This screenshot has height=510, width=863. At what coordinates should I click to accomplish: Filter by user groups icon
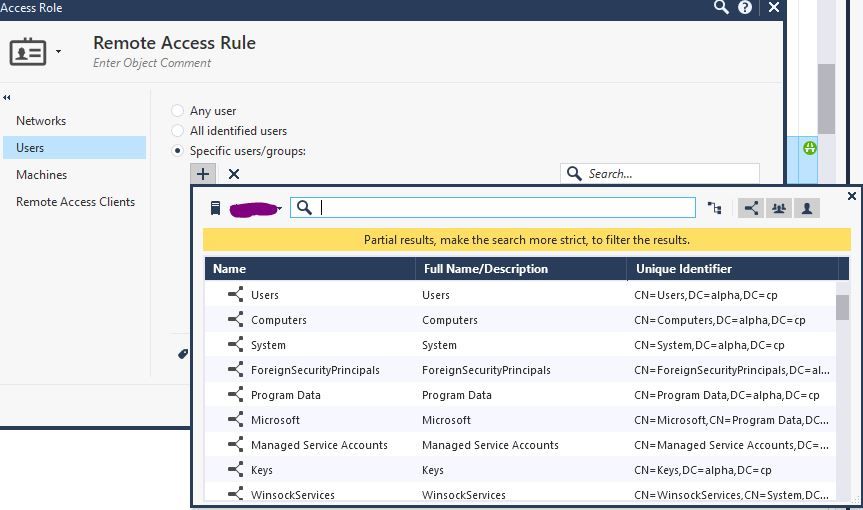tap(779, 208)
